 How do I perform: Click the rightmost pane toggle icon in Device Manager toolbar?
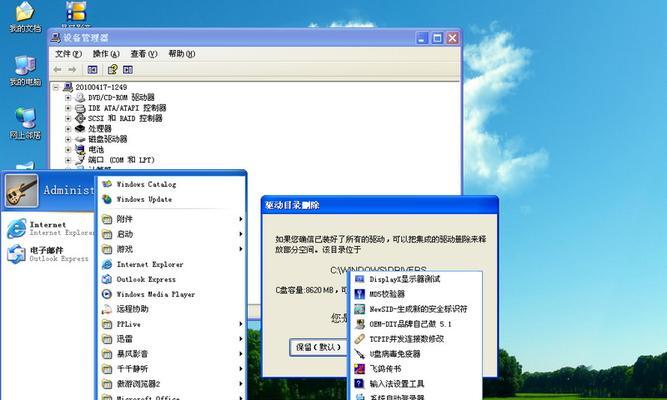(x=128, y=69)
